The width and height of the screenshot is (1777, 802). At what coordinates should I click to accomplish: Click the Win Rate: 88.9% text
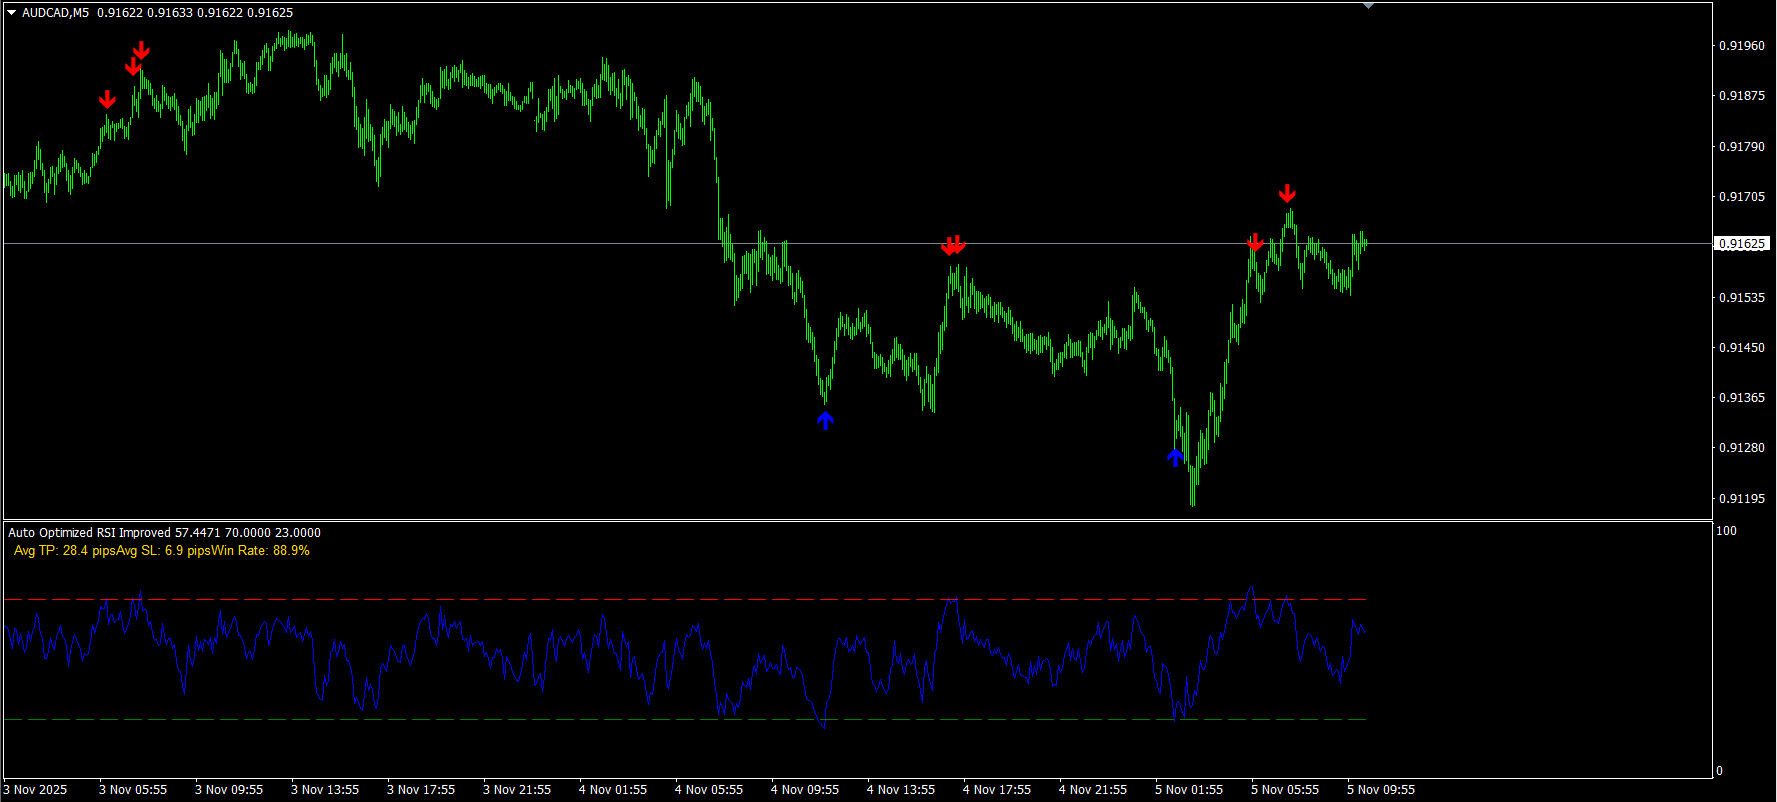pyautogui.click(x=261, y=551)
